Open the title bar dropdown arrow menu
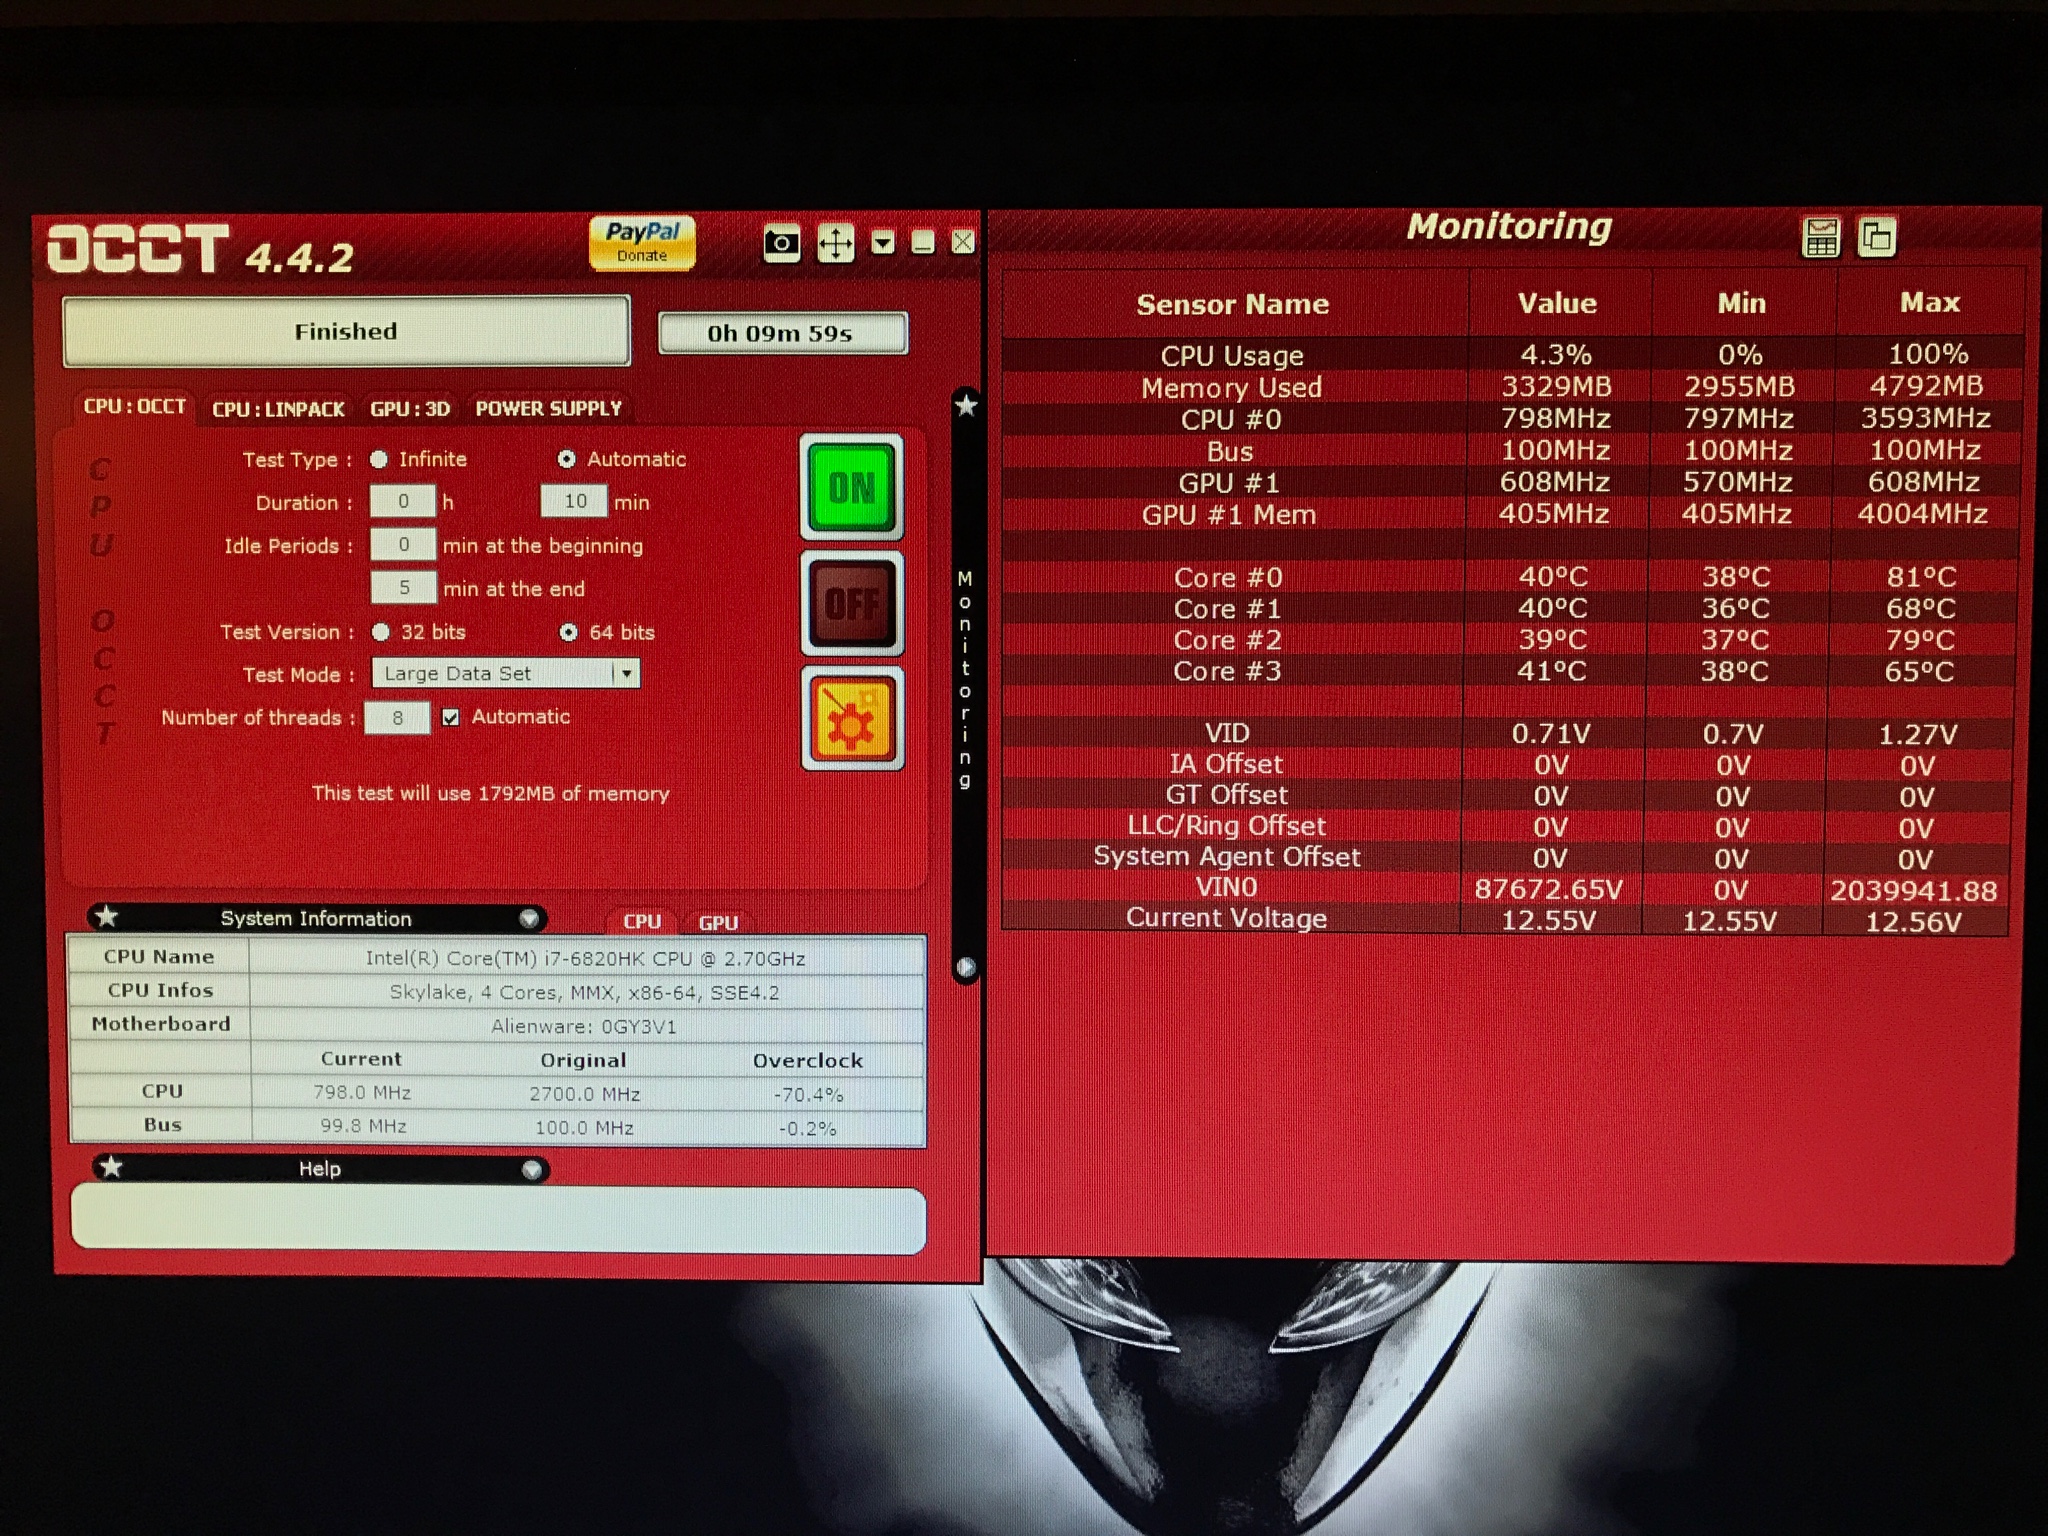This screenshot has width=2048, height=1536. pos(882,243)
